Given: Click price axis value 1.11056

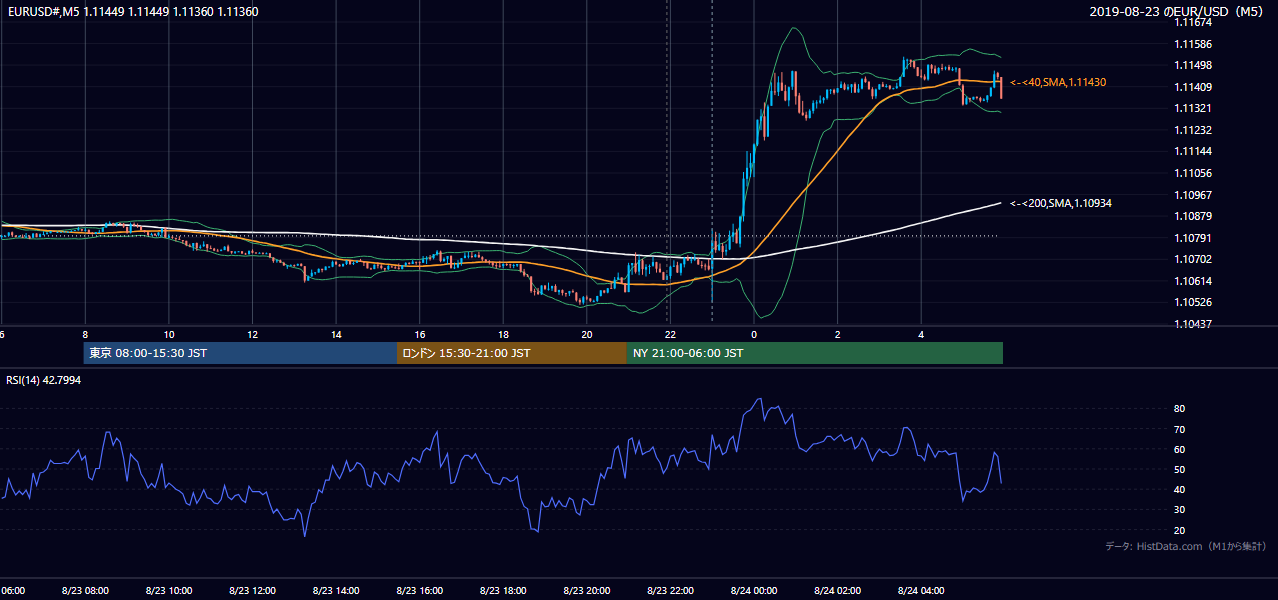Looking at the screenshot, I should coord(1193,173).
